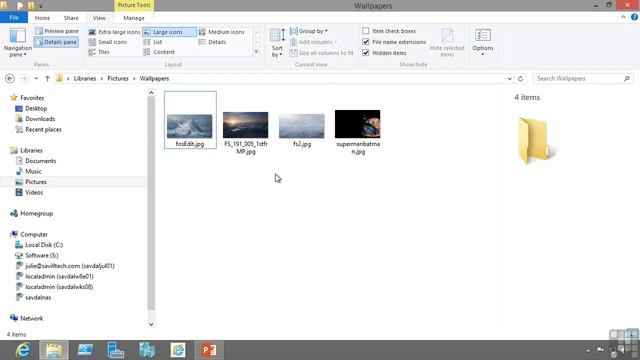Select the Favorites star header

tap(32, 98)
